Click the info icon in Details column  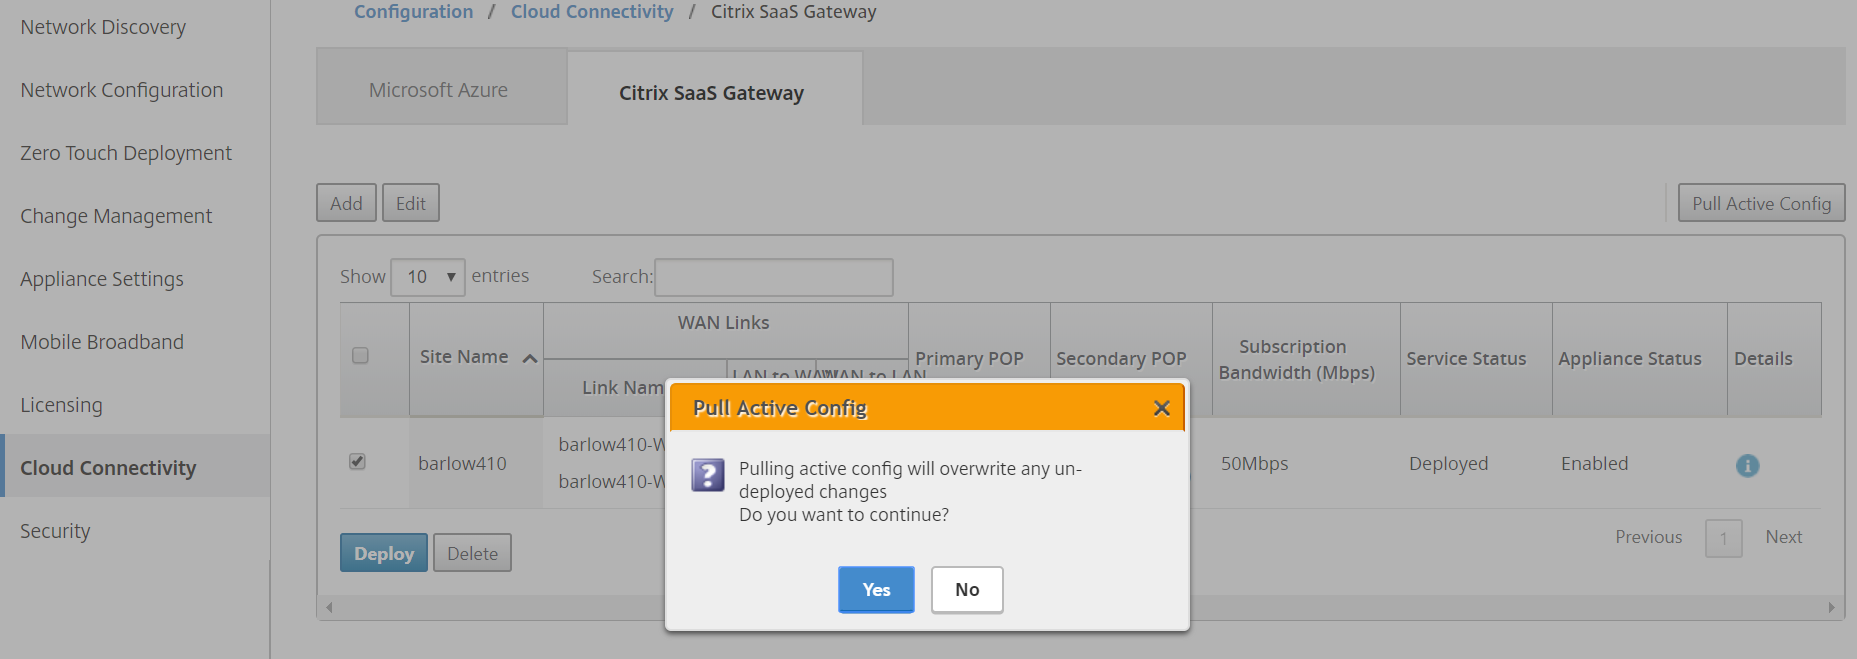1747,465
